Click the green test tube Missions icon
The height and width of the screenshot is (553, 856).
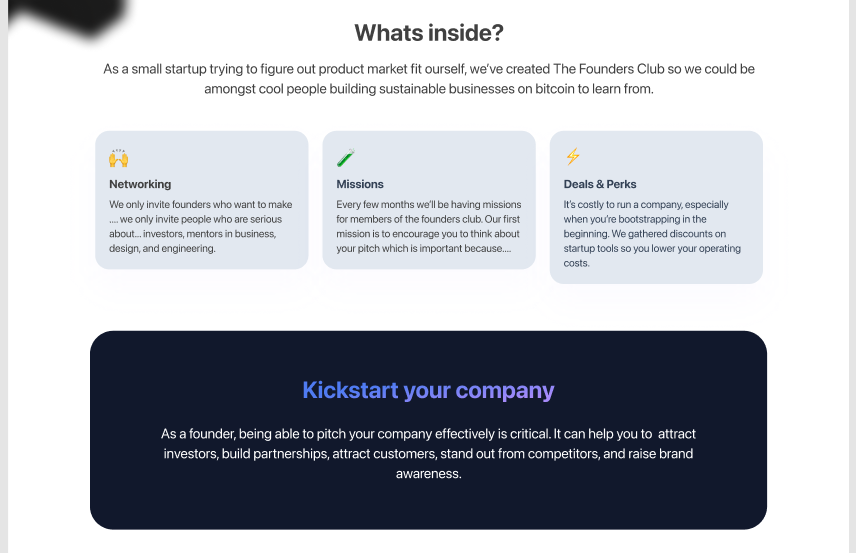[x=346, y=158]
